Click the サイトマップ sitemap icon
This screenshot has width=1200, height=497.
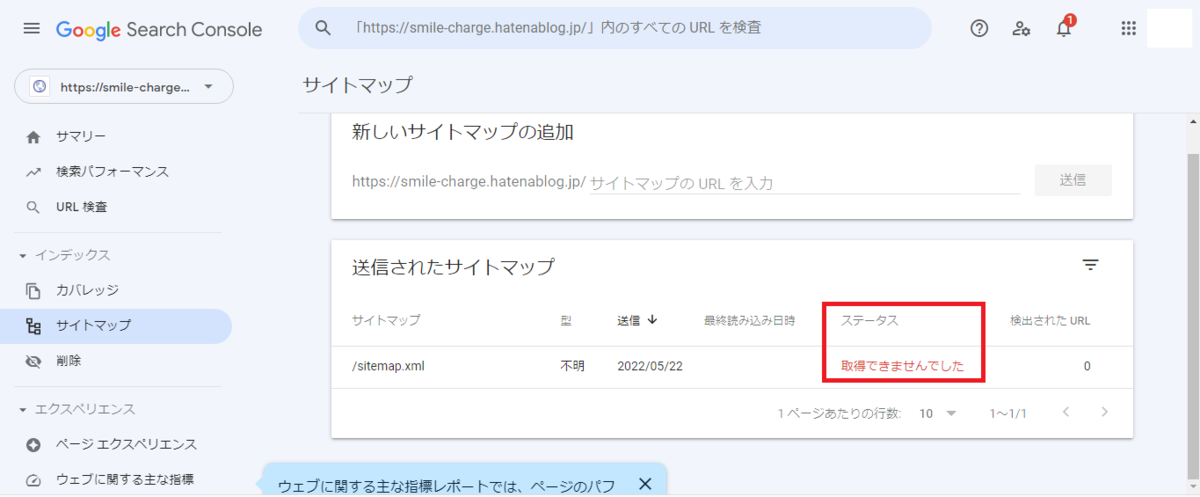34,325
